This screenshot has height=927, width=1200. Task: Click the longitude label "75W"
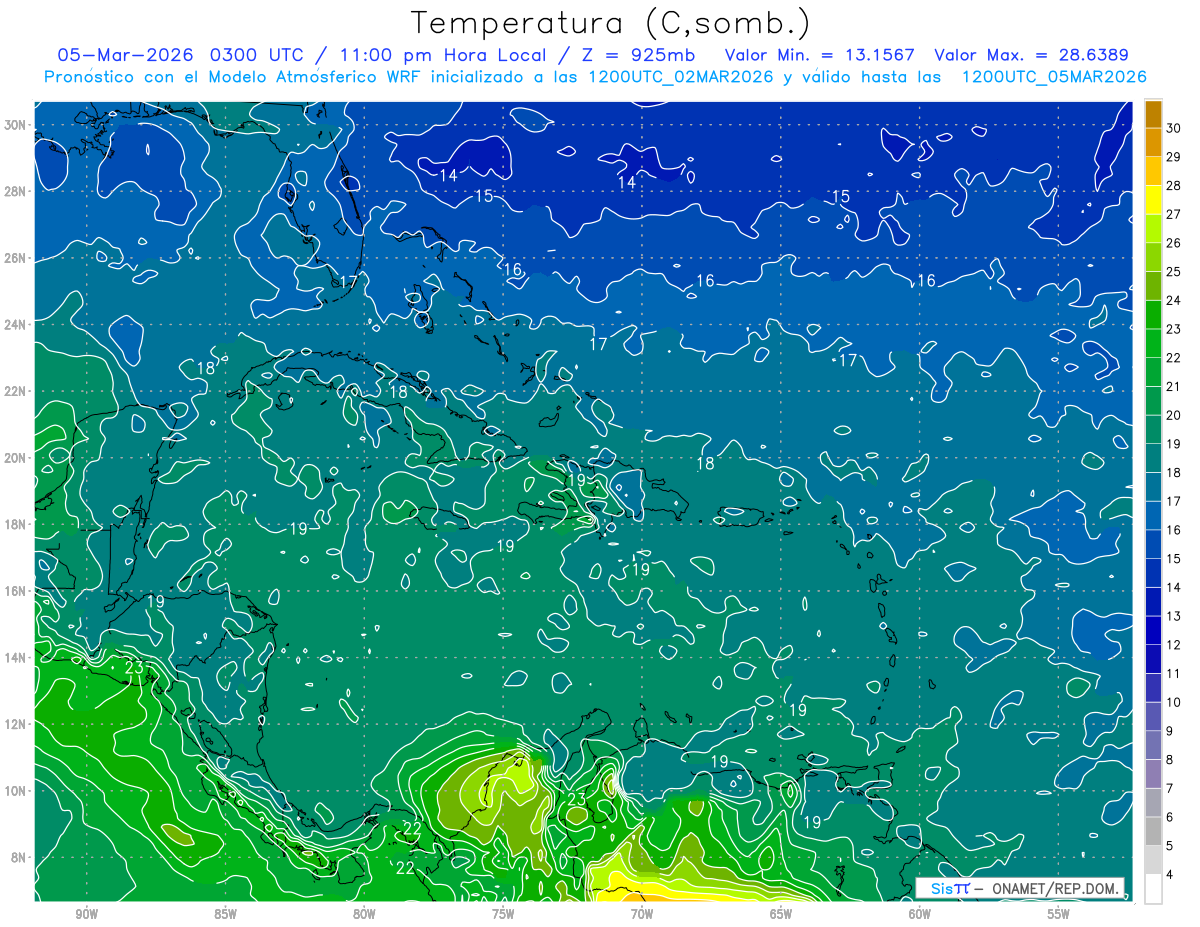503,914
